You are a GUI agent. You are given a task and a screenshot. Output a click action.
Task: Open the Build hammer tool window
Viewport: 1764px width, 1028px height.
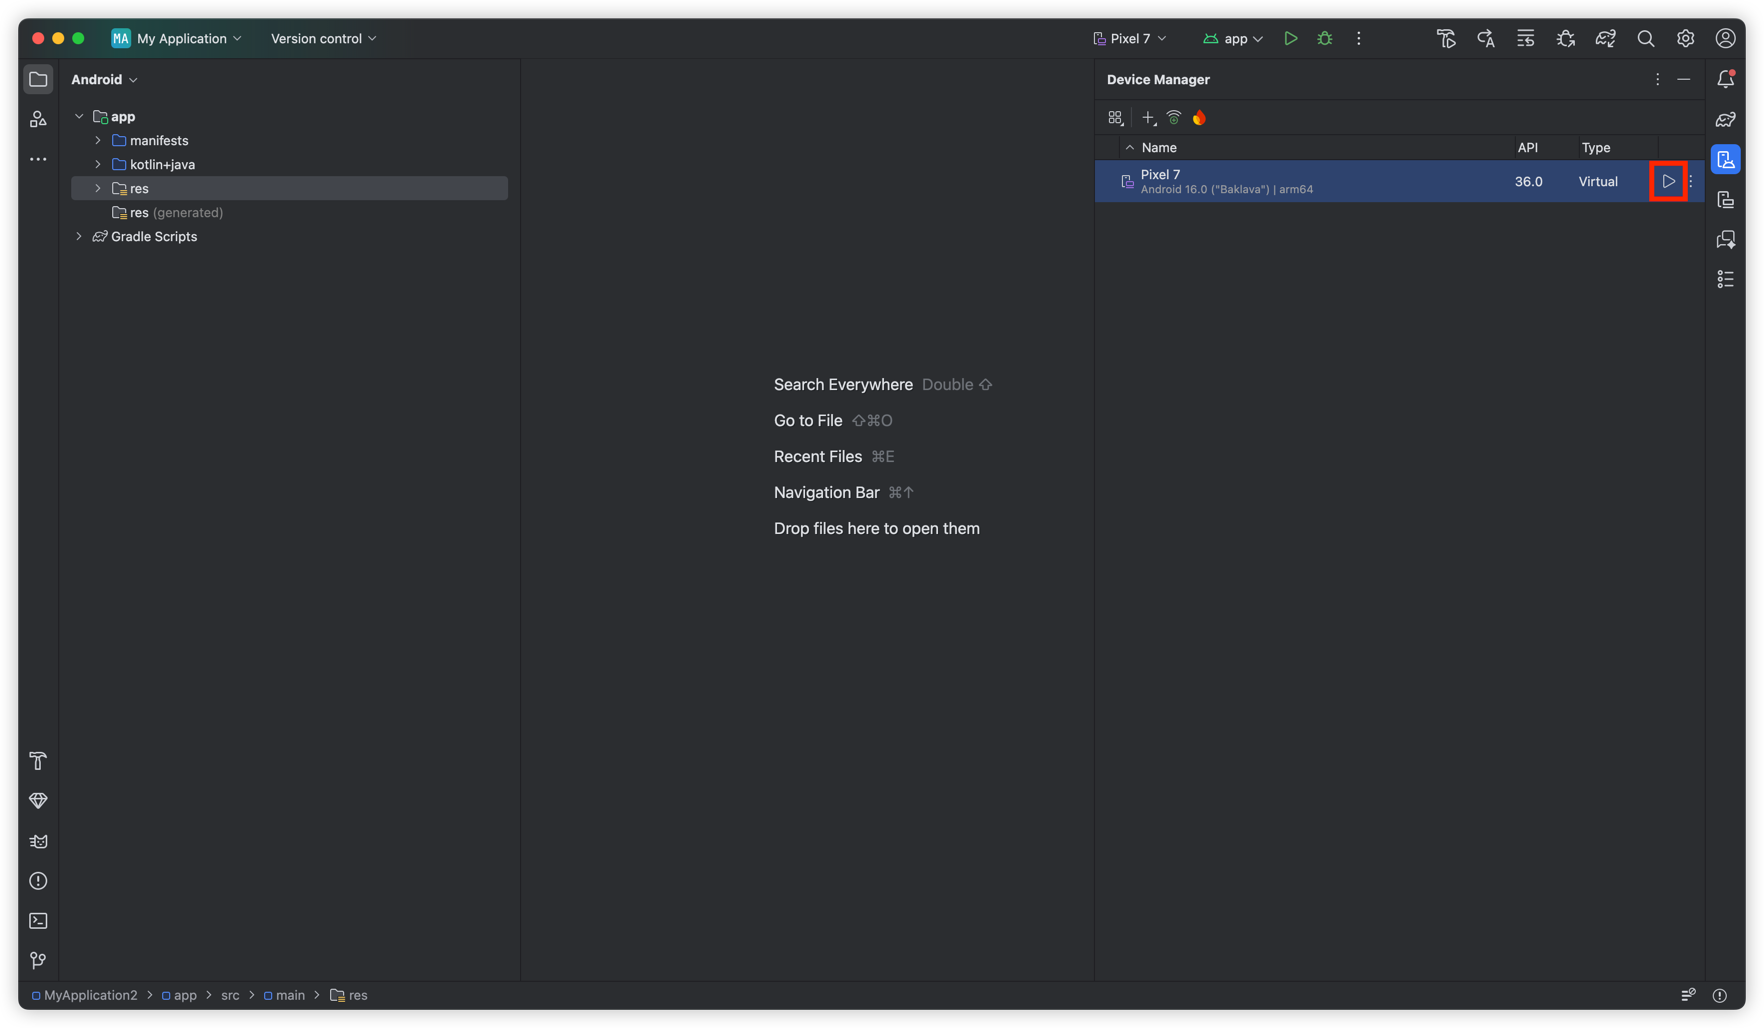click(38, 761)
